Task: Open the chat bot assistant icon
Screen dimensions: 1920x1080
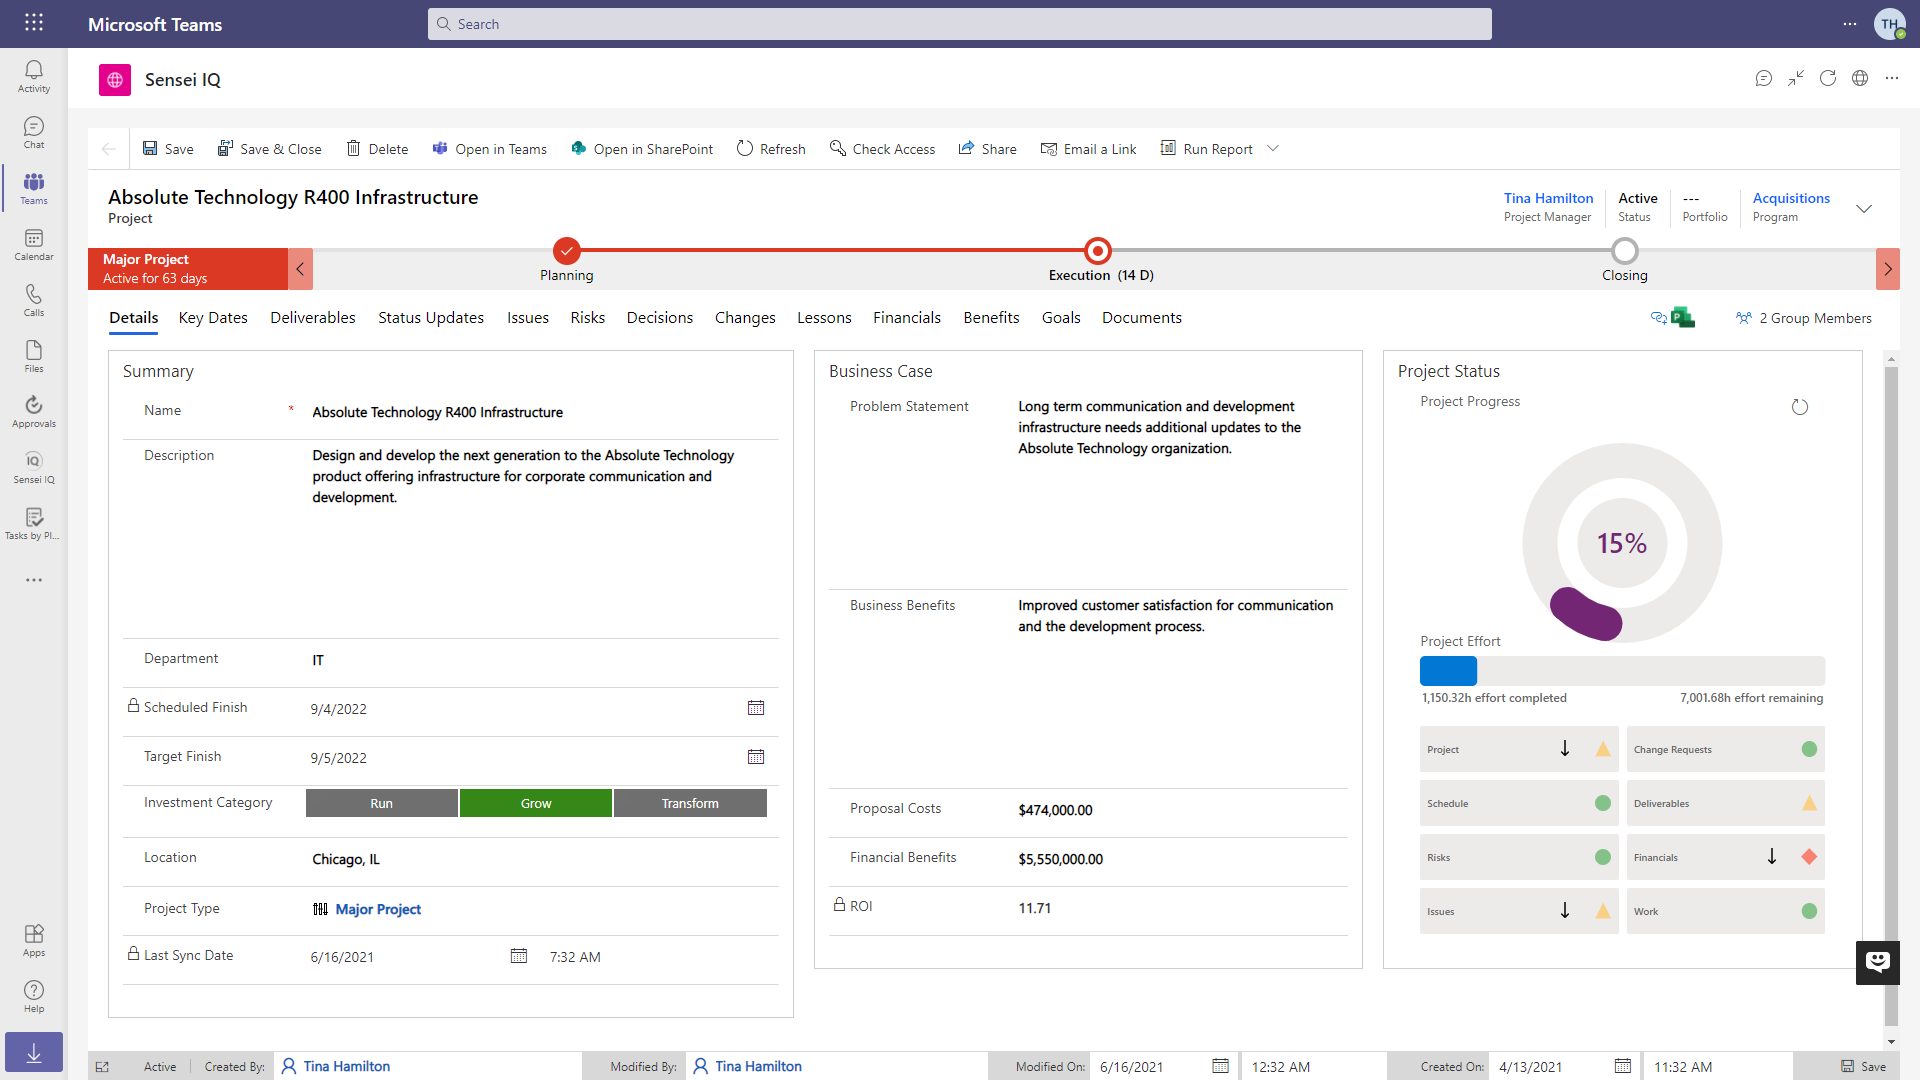Action: point(1878,962)
